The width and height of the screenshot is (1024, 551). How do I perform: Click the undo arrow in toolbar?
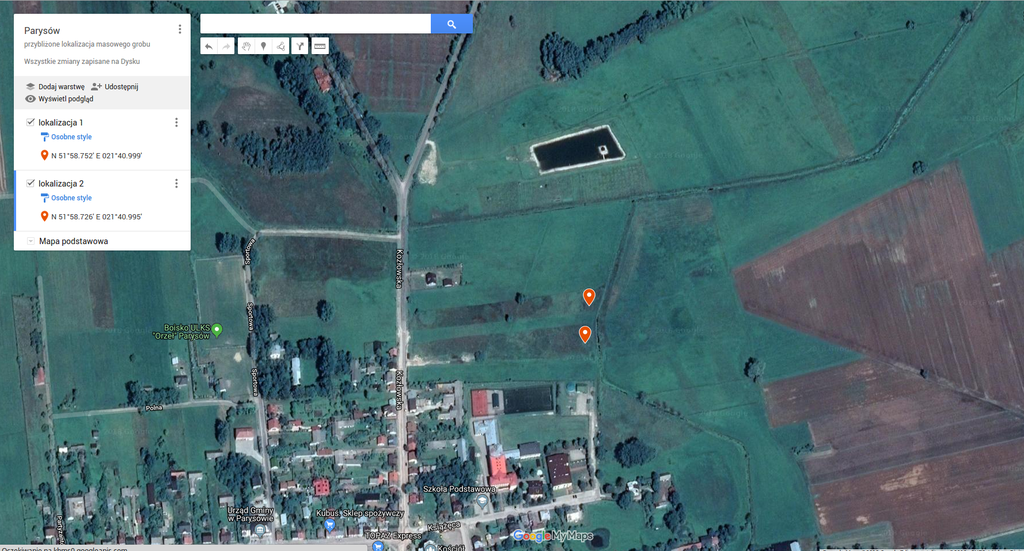point(208,46)
